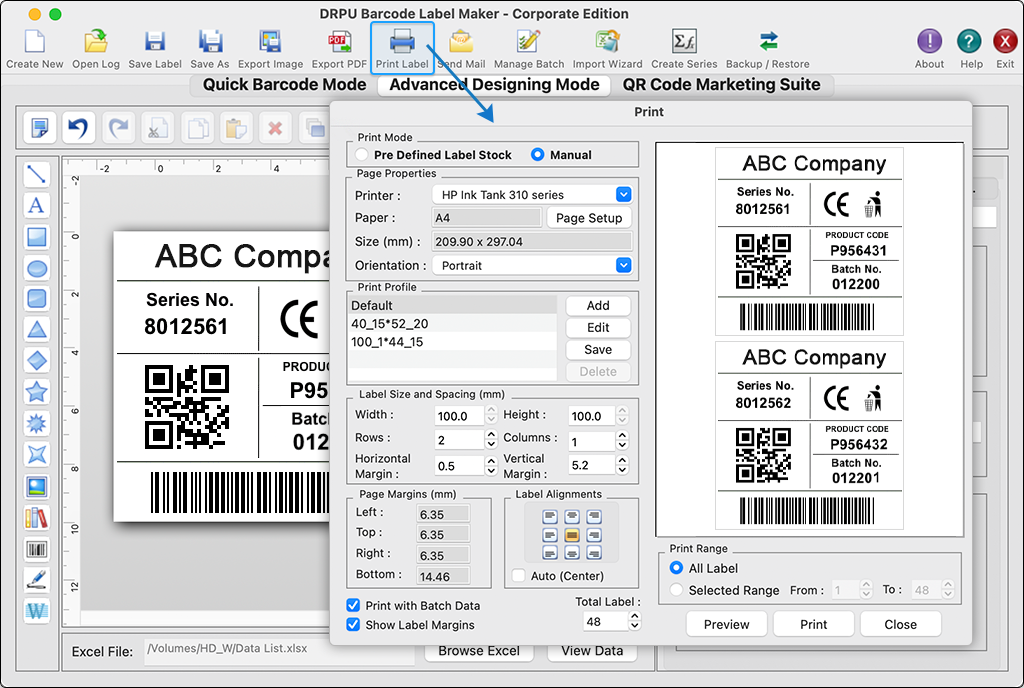1024x688 pixels.
Task: Click the Add profile button
Action: pos(598,305)
